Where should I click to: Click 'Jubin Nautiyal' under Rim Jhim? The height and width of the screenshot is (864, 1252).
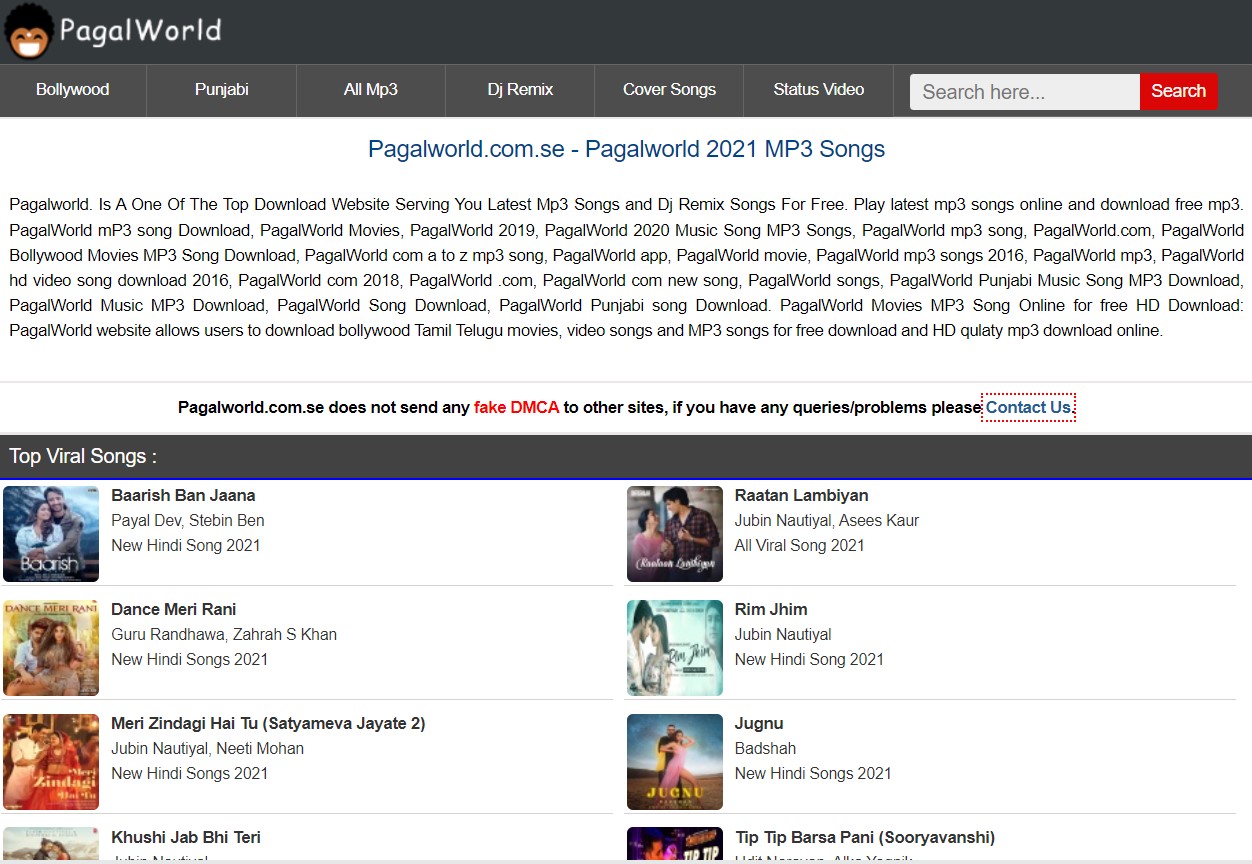[783, 634]
